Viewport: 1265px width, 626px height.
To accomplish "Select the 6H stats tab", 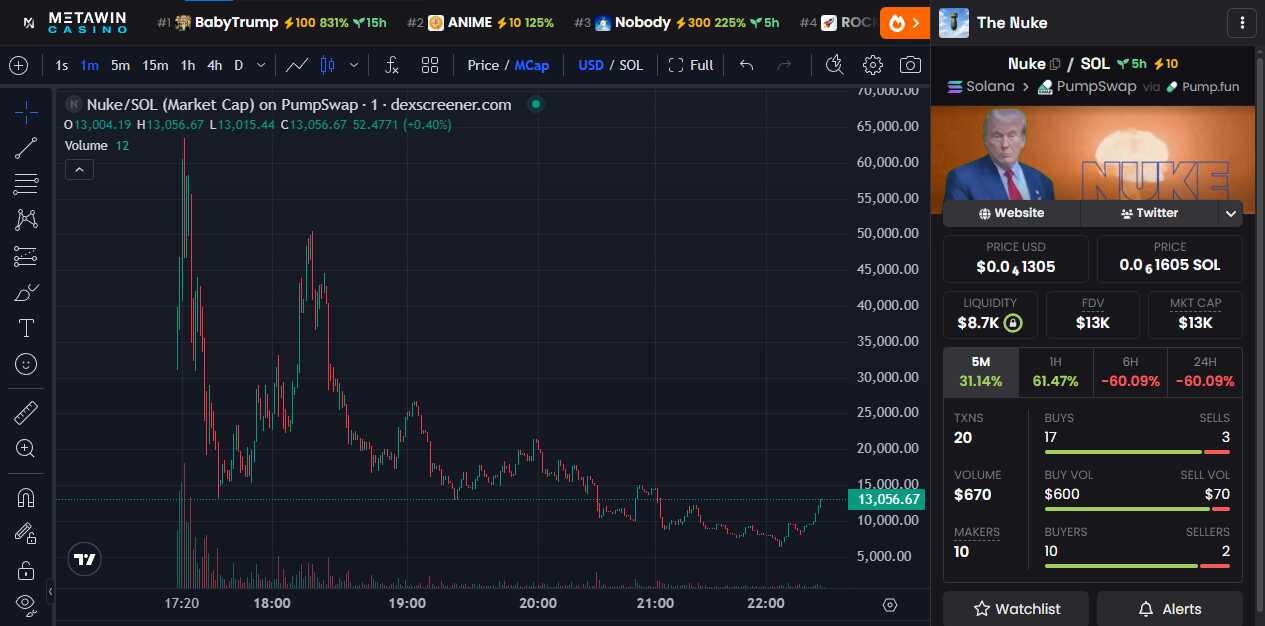I will tap(1130, 372).
